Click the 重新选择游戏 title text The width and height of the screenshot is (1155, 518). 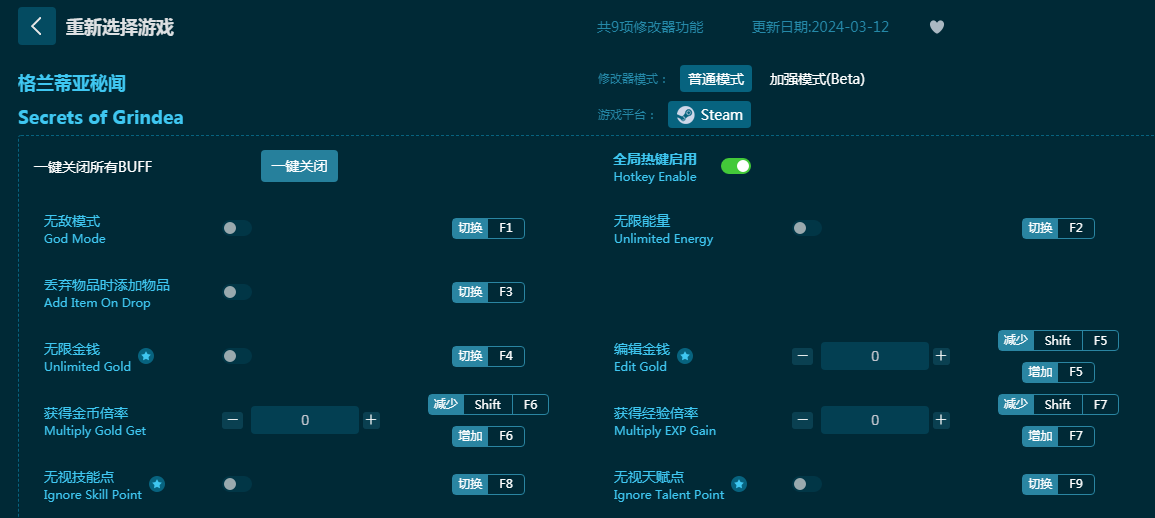coord(119,27)
